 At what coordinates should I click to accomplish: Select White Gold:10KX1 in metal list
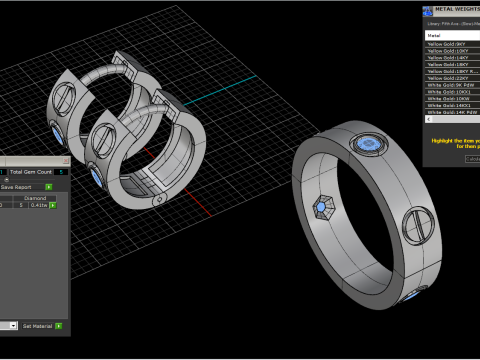(x=452, y=92)
